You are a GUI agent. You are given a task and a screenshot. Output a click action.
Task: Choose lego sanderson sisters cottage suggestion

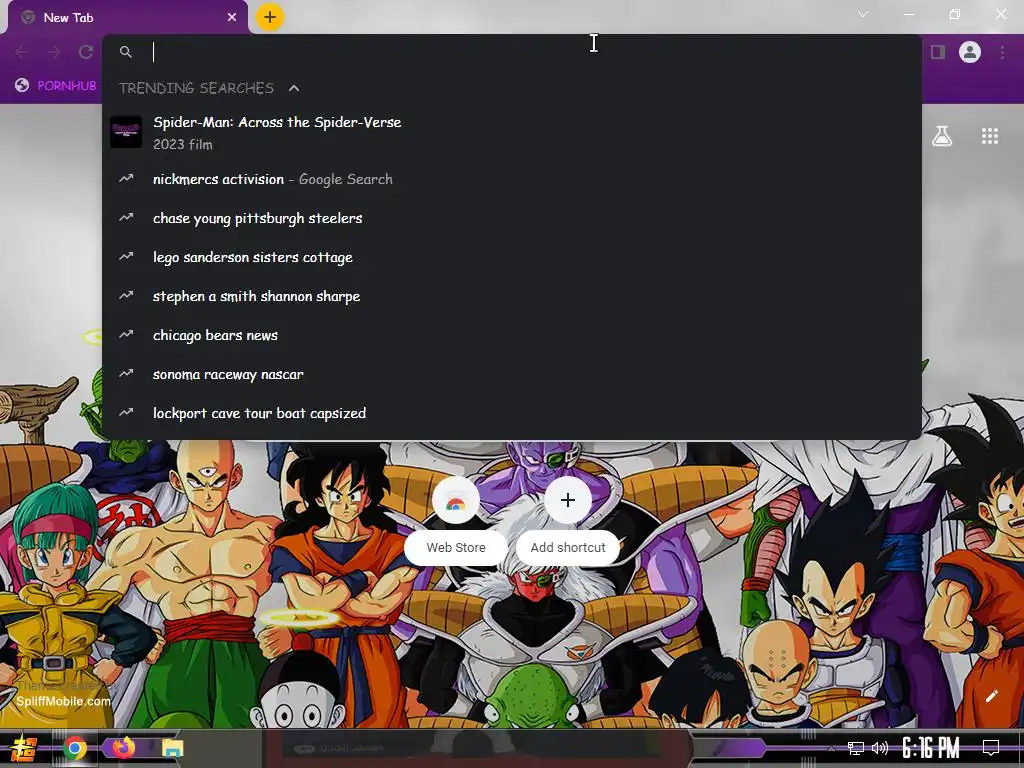click(x=512, y=257)
